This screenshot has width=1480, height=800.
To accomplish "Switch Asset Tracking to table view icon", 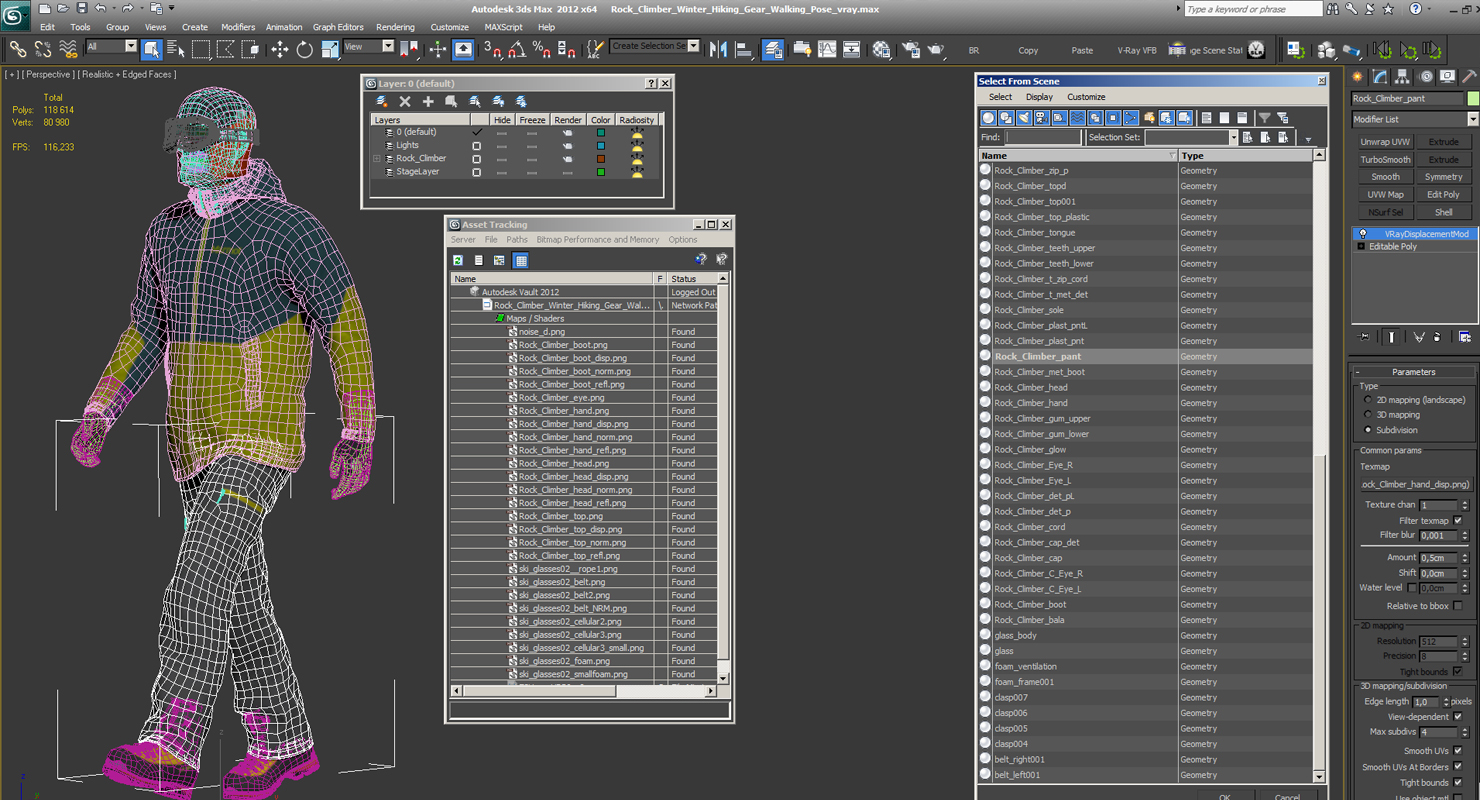I will [520, 260].
